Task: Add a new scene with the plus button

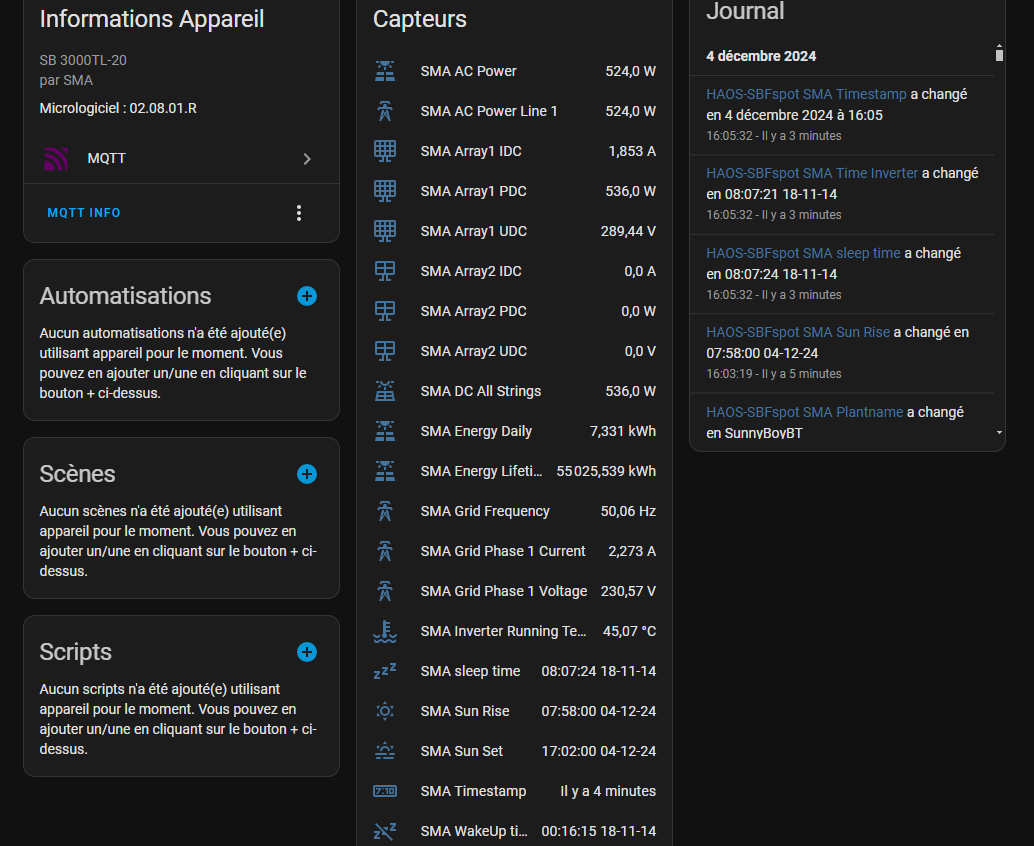Action: (306, 474)
